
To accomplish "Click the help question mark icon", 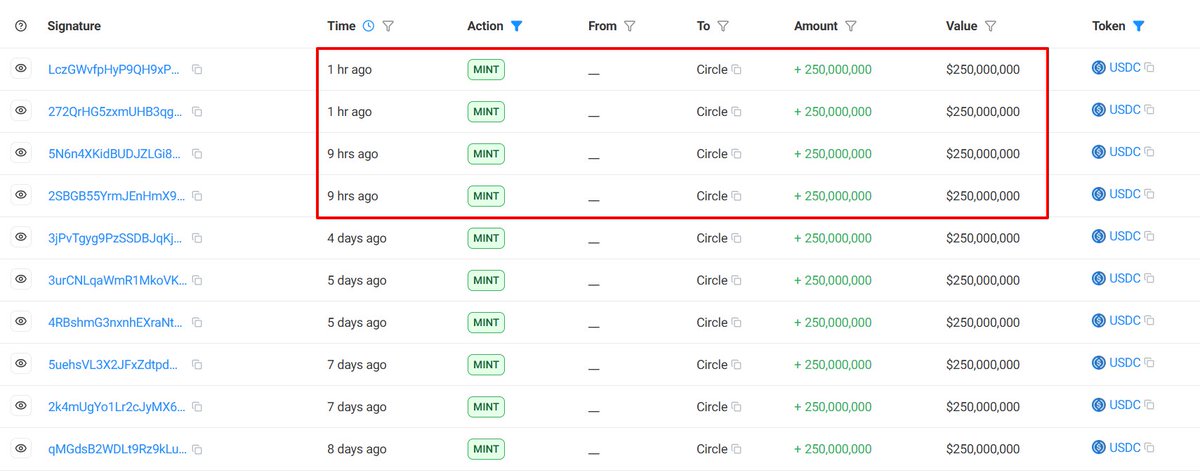I will coord(22,26).
